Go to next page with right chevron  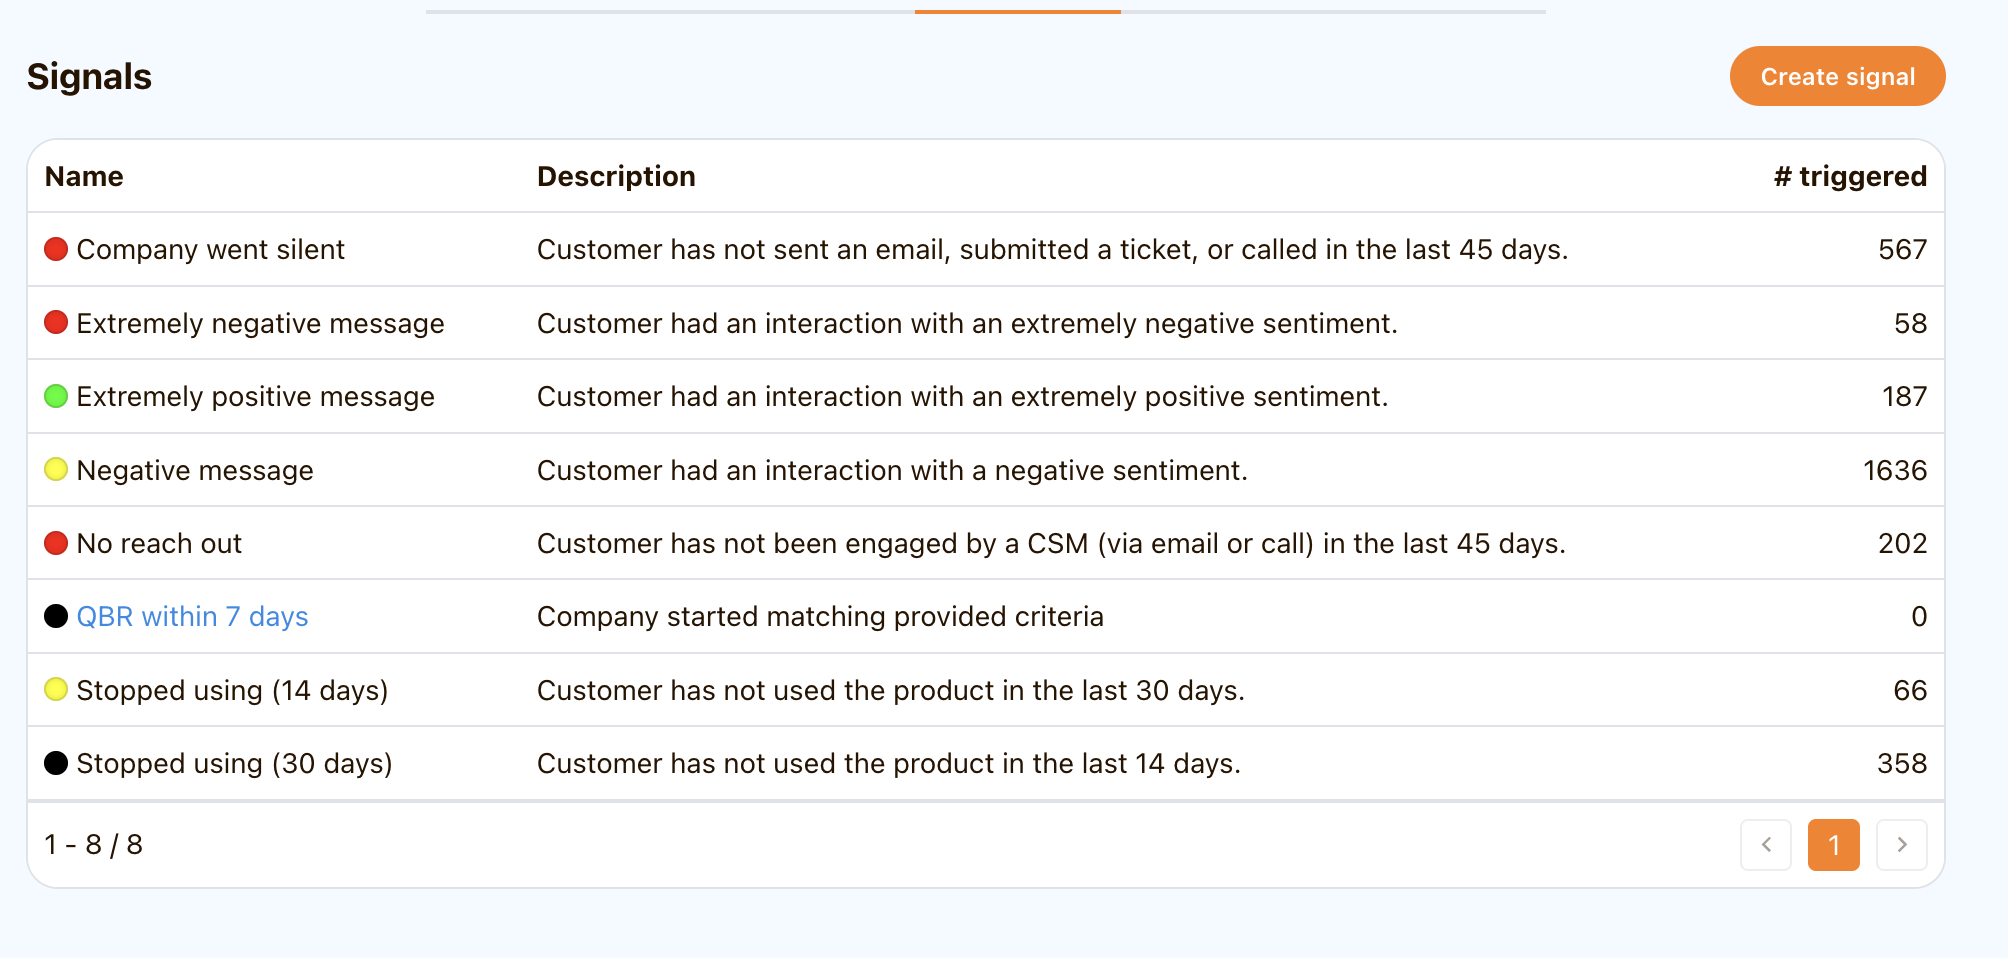click(1901, 845)
